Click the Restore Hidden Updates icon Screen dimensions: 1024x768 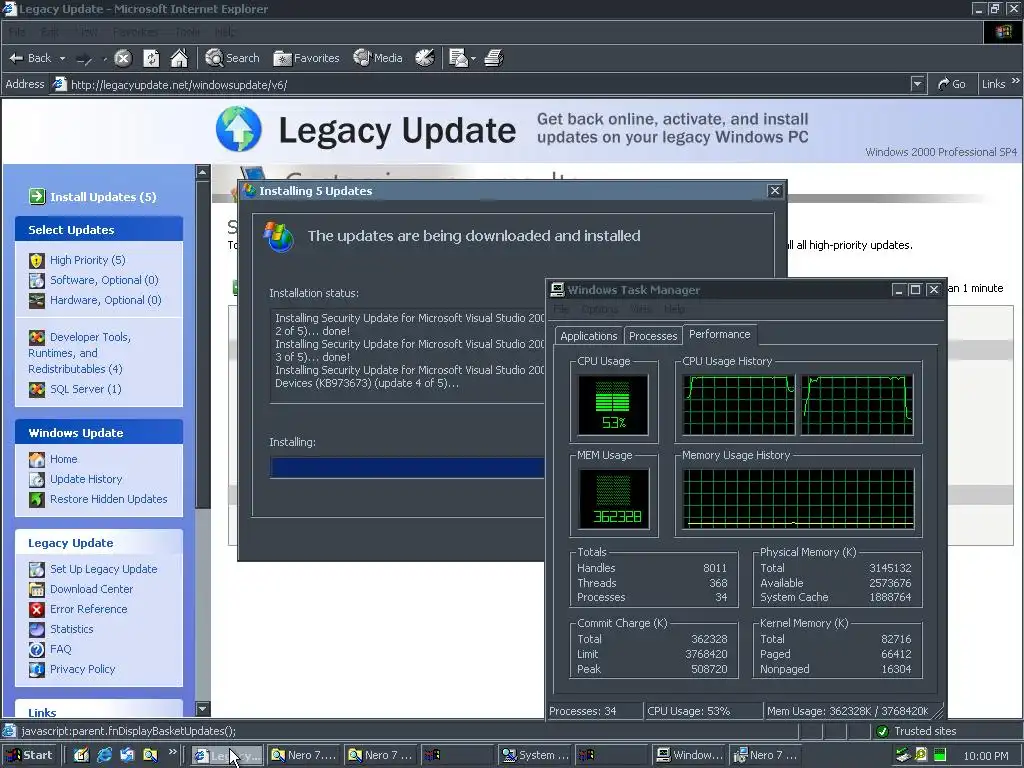(x=37, y=500)
